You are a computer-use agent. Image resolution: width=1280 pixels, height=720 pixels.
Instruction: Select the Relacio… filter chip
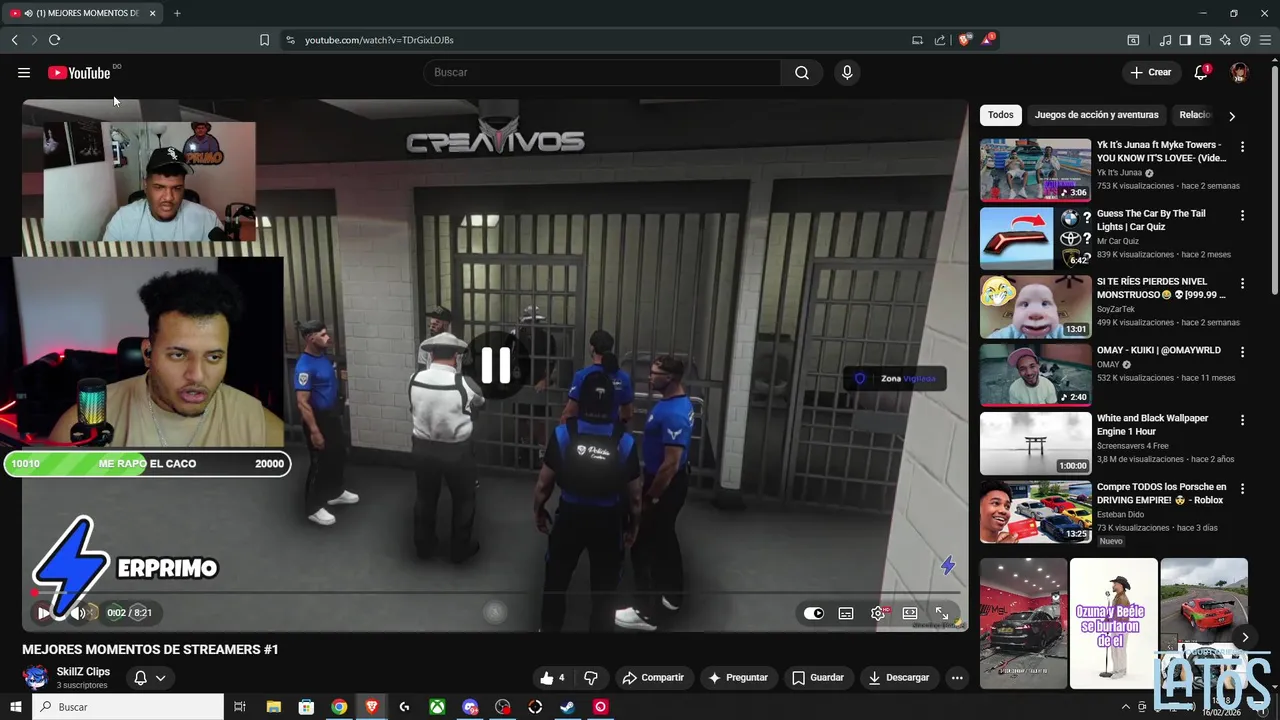coord(1195,115)
